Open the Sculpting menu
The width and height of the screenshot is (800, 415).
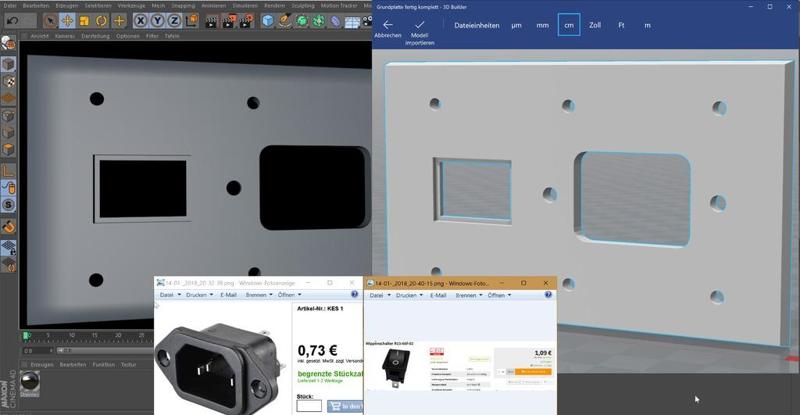point(303,6)
